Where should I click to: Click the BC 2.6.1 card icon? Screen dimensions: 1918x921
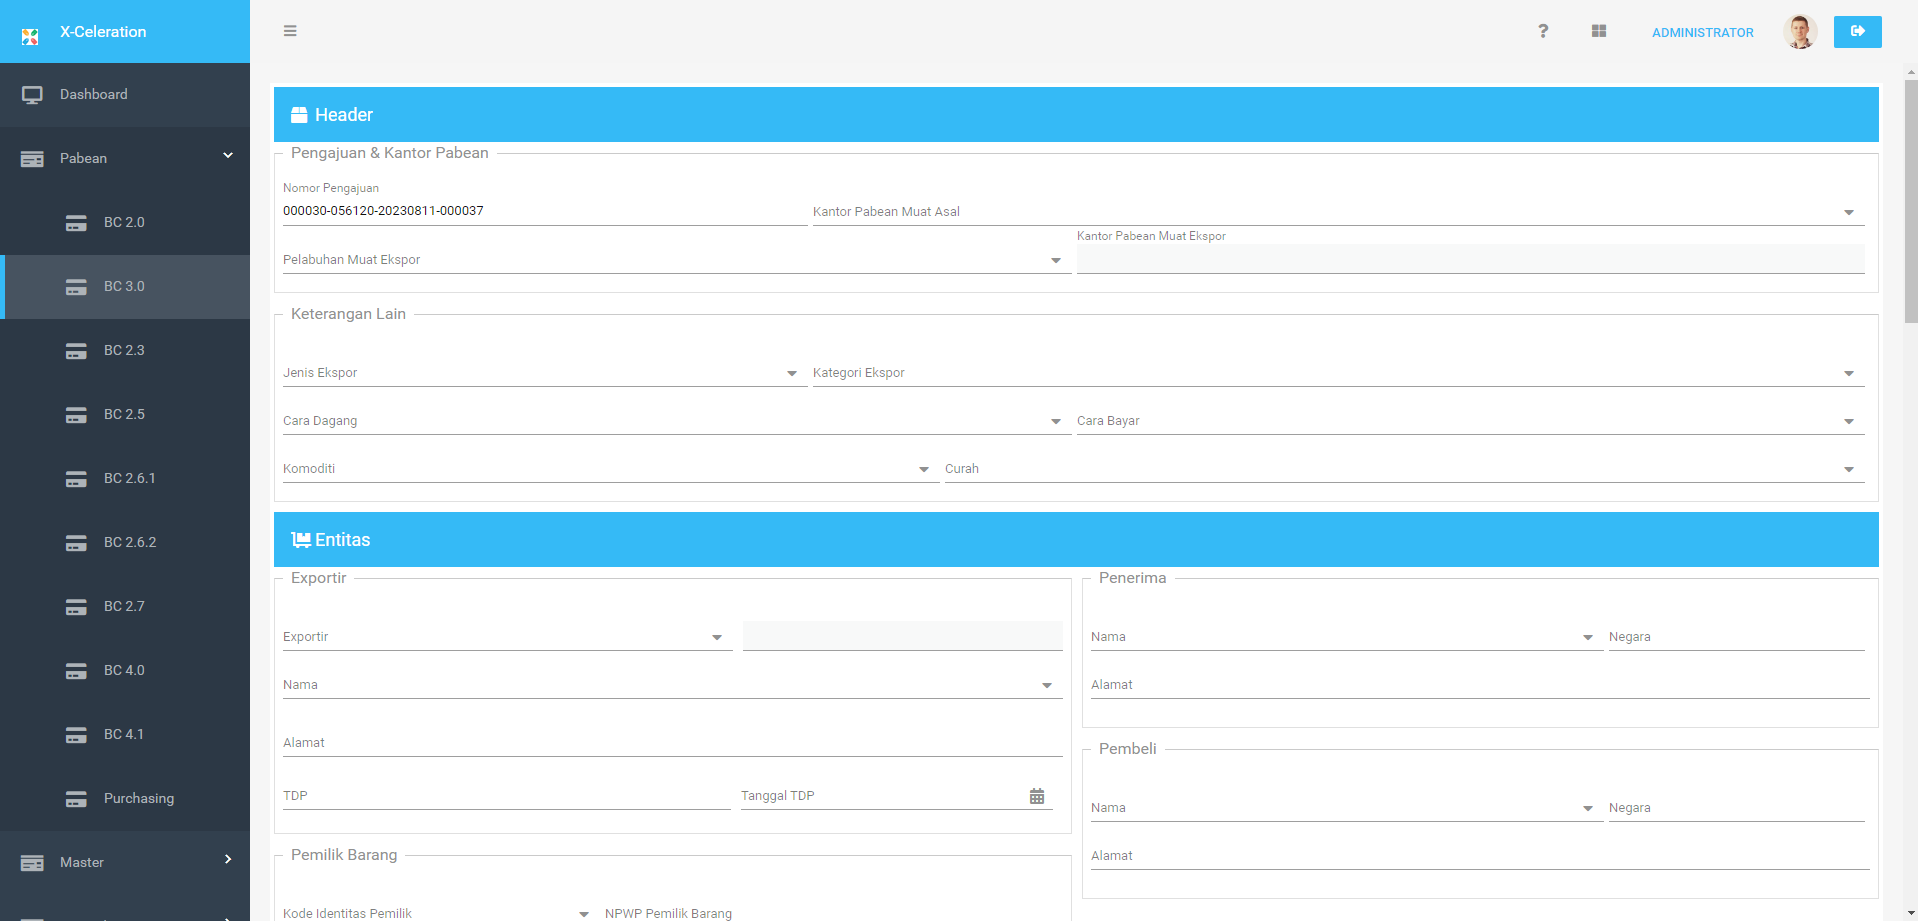coord(76,479)
